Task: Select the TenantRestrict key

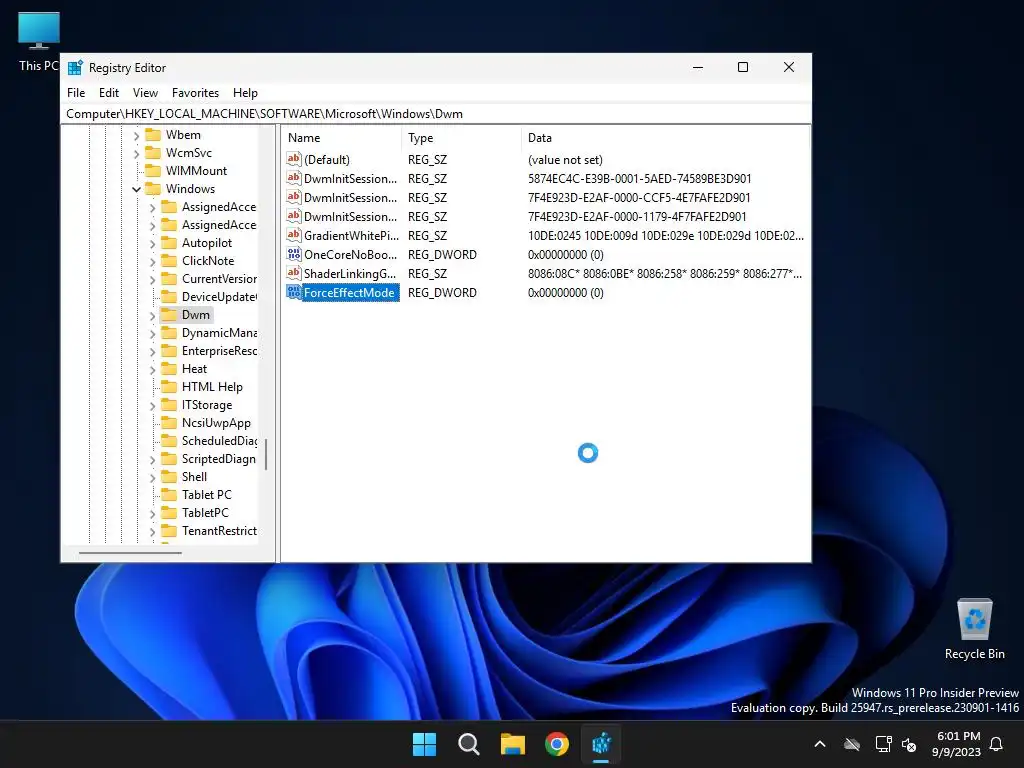Action: click(219, 531)
